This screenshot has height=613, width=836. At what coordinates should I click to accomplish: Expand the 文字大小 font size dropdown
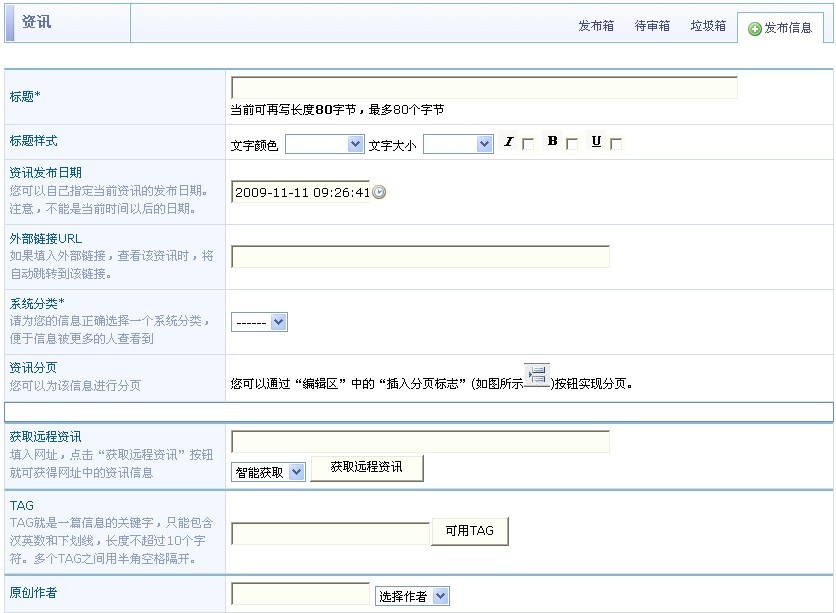pyautogui.click(x=458, y=145)
